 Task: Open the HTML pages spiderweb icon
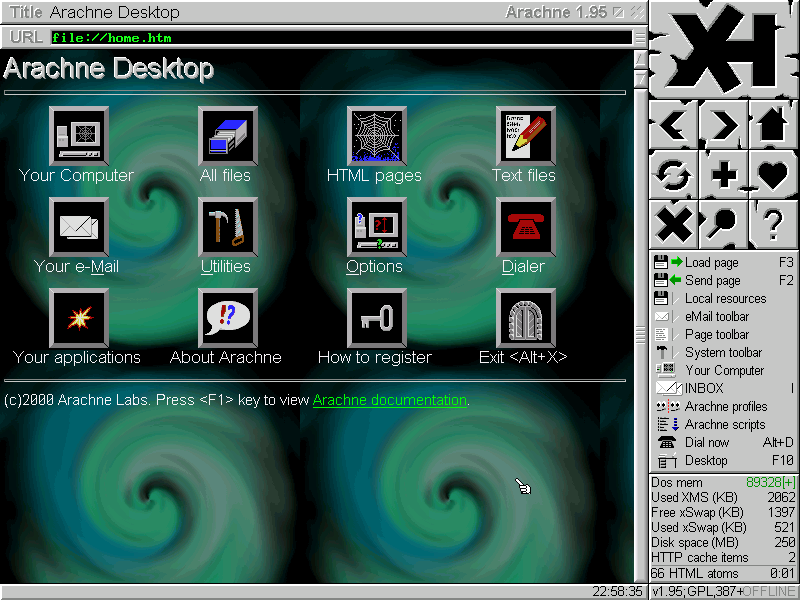click(x=377, y=136)
